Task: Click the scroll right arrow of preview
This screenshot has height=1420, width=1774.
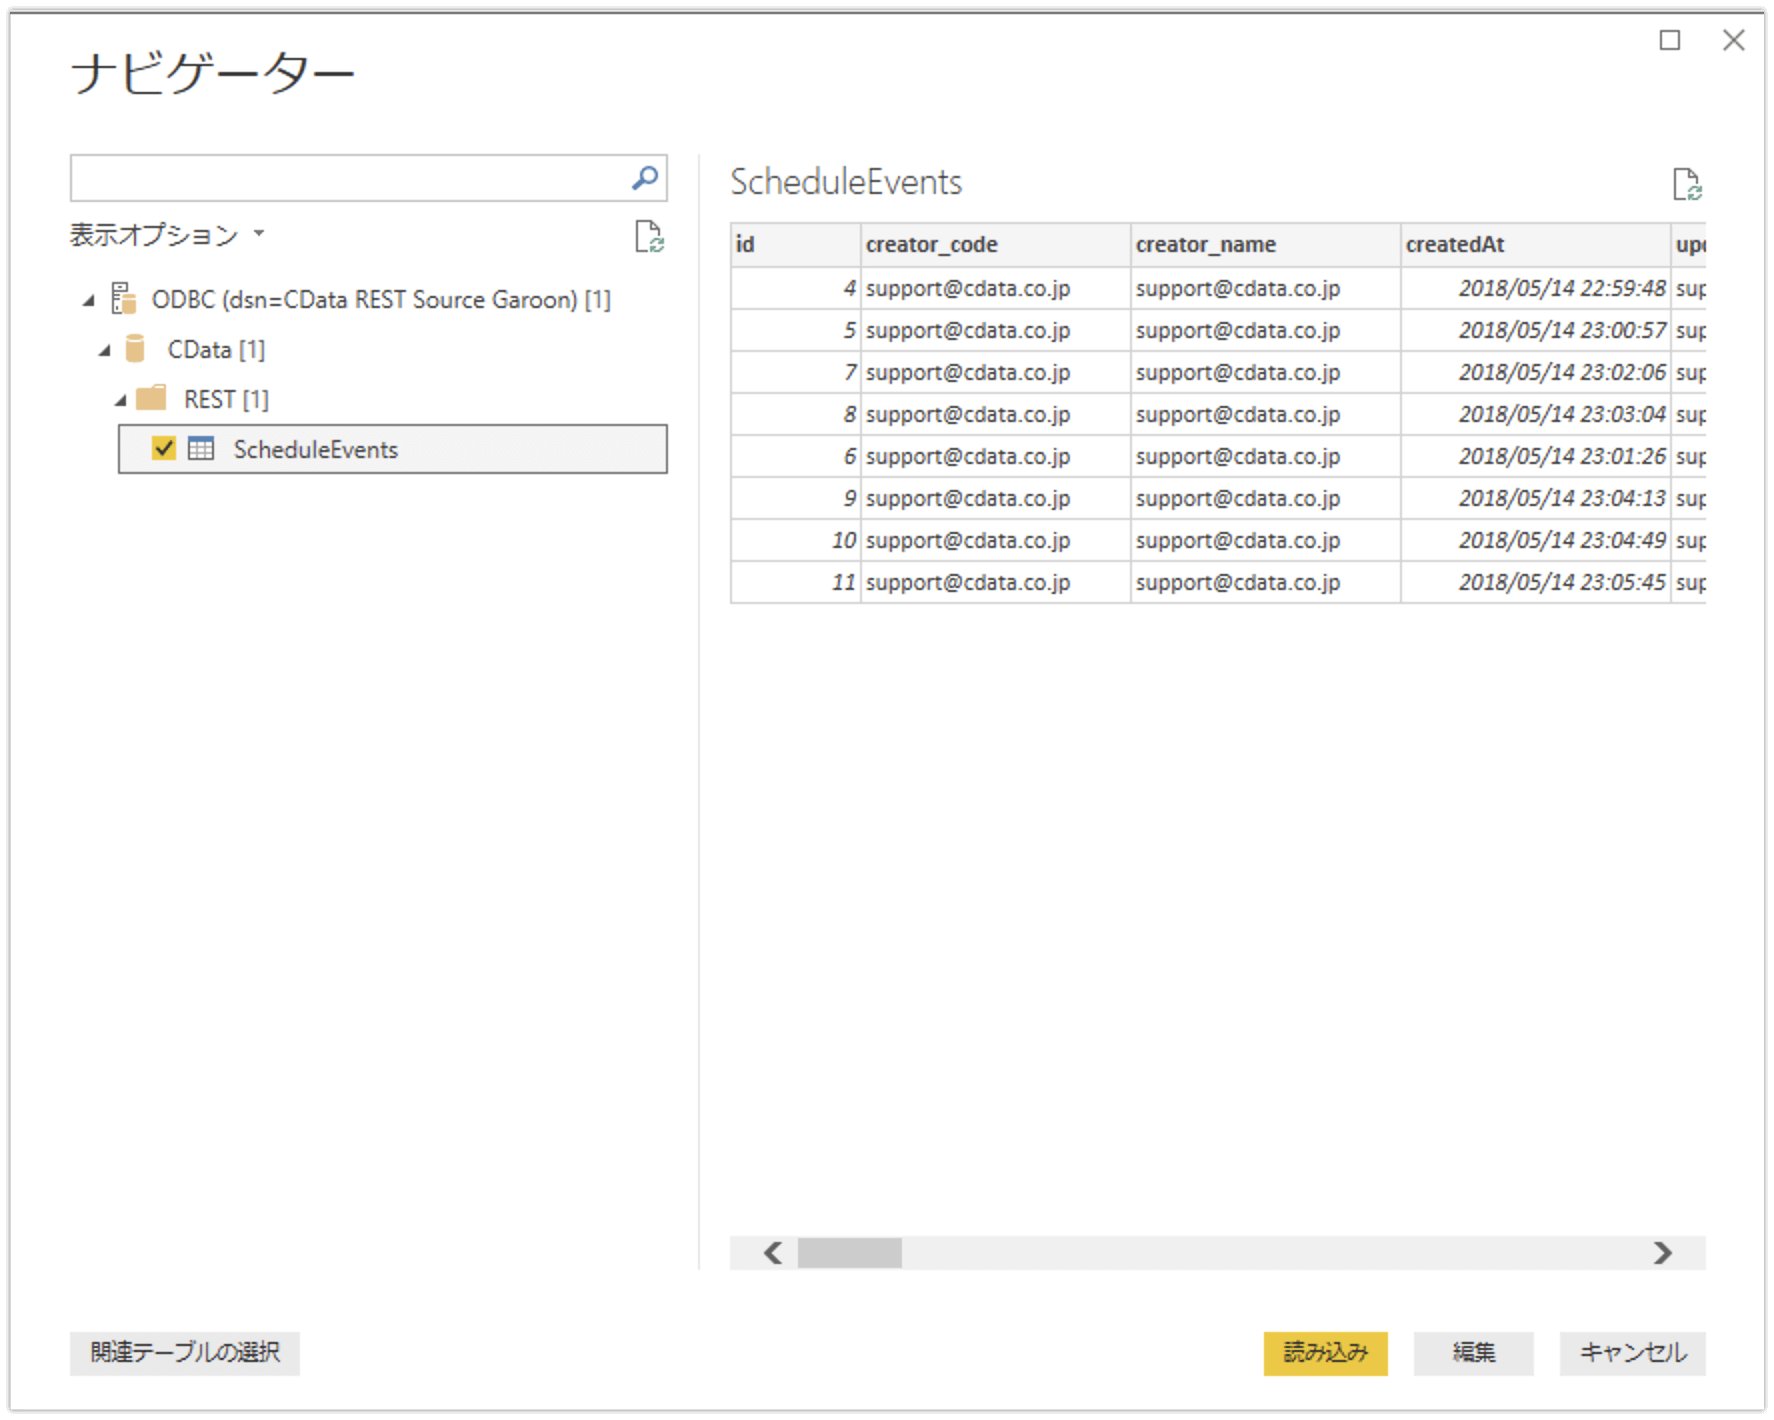Action: click(1662, 1253)
